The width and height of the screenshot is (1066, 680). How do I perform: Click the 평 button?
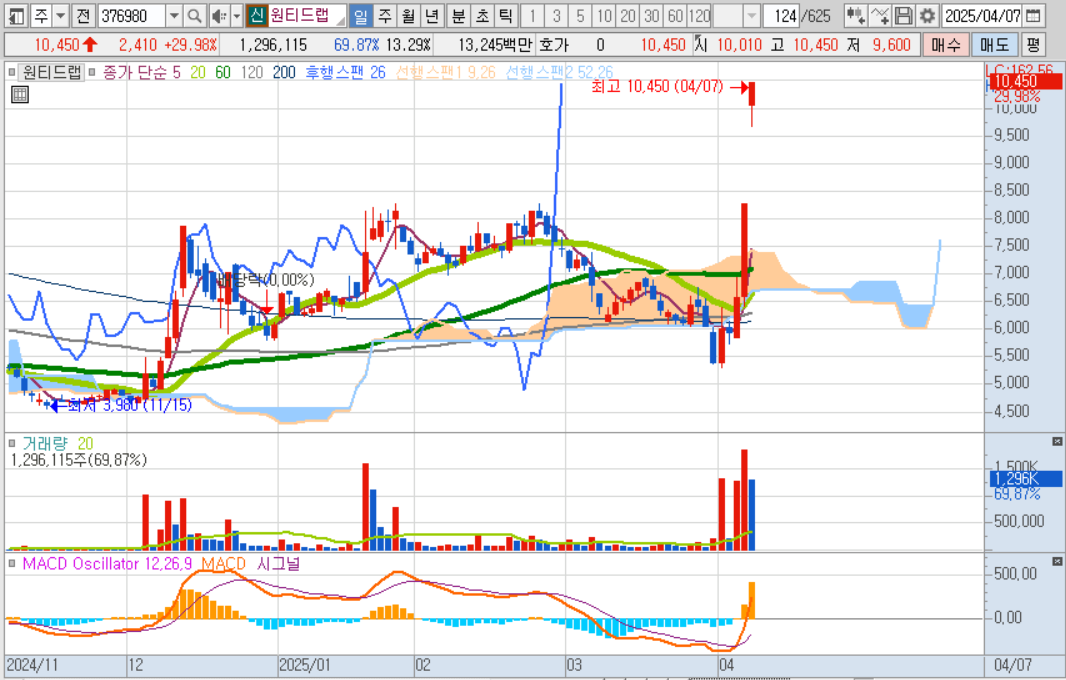click(x=1033, y=45)
